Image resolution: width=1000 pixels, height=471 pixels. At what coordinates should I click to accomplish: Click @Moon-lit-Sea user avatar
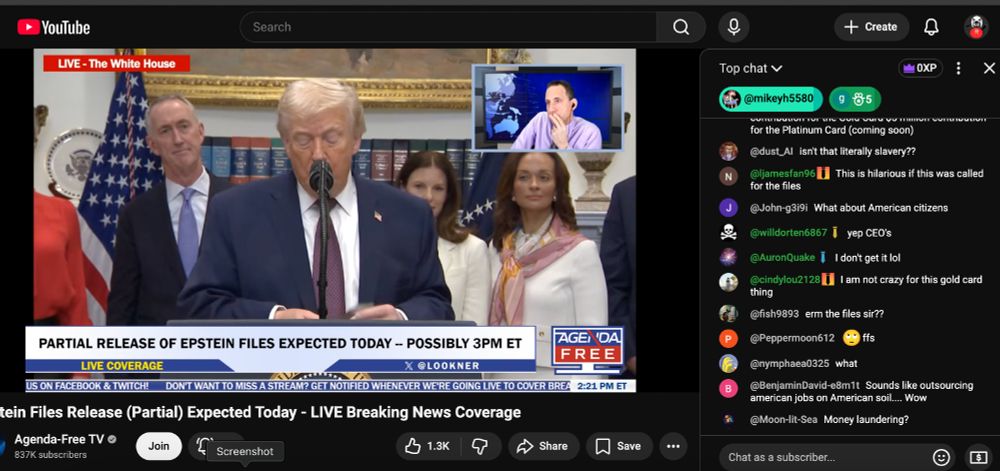728,419
